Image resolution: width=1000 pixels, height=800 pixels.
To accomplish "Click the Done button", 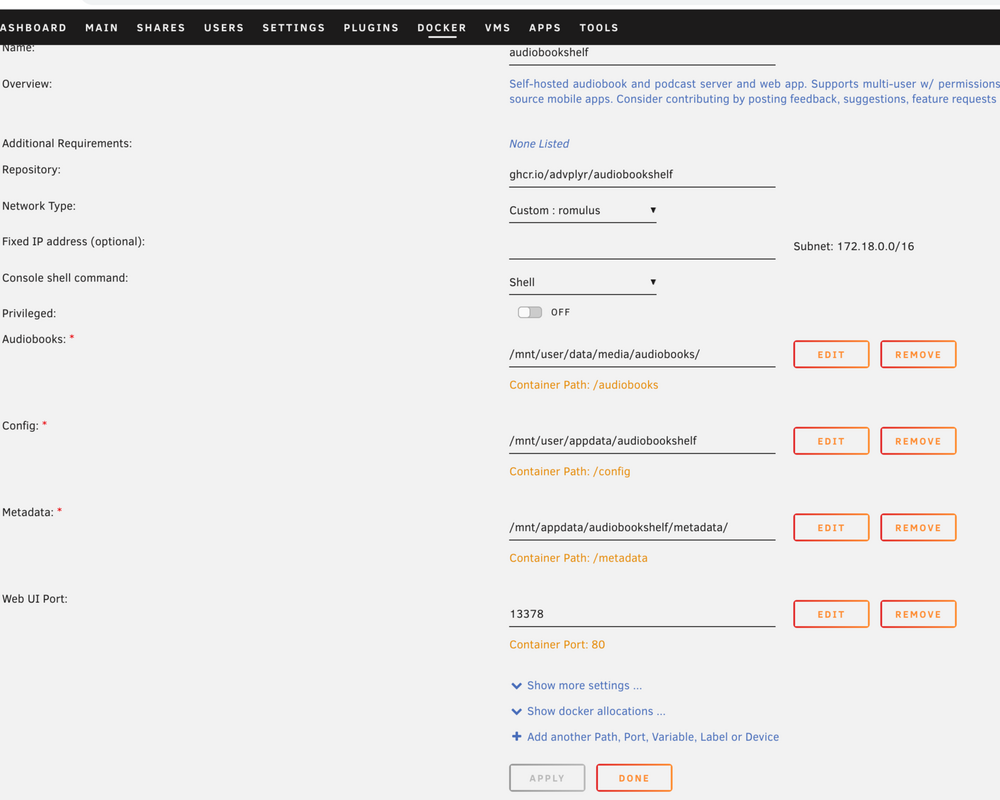I will (634, 778).
